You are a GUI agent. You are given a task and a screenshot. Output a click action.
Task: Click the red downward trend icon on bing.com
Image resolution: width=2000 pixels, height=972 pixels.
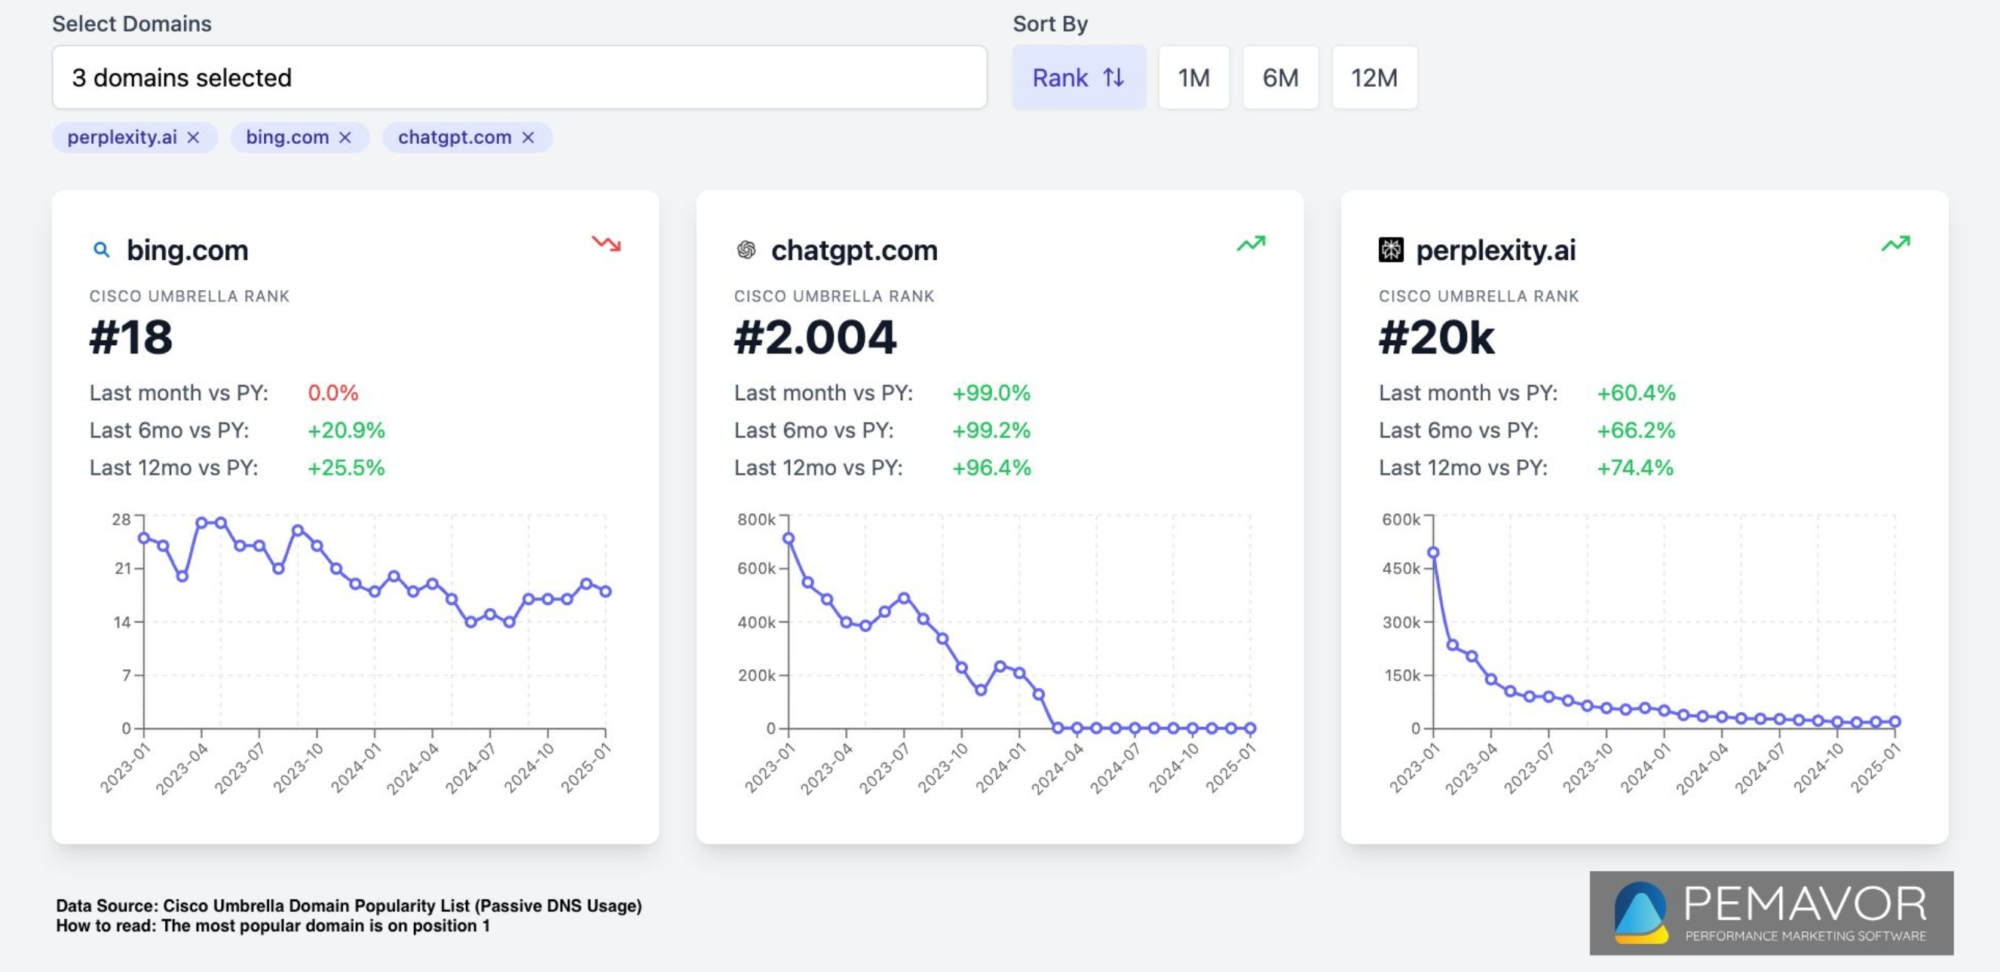point(606,243)
